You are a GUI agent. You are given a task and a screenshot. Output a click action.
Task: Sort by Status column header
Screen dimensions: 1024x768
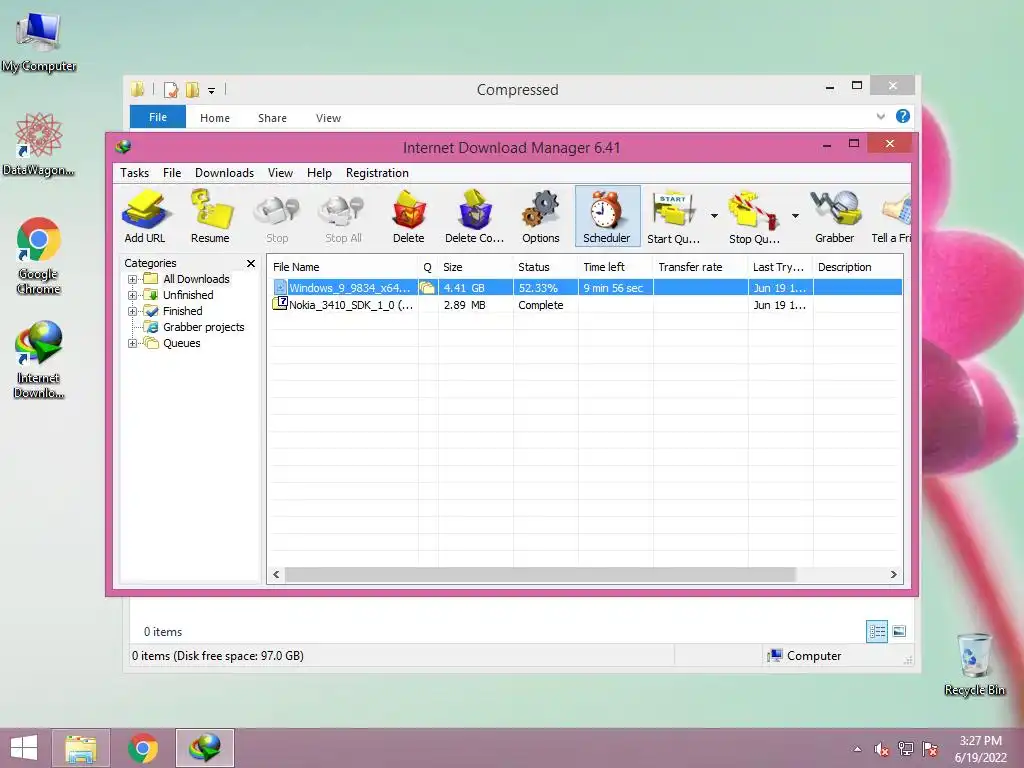pyautogui.click(x=545, y=267)
